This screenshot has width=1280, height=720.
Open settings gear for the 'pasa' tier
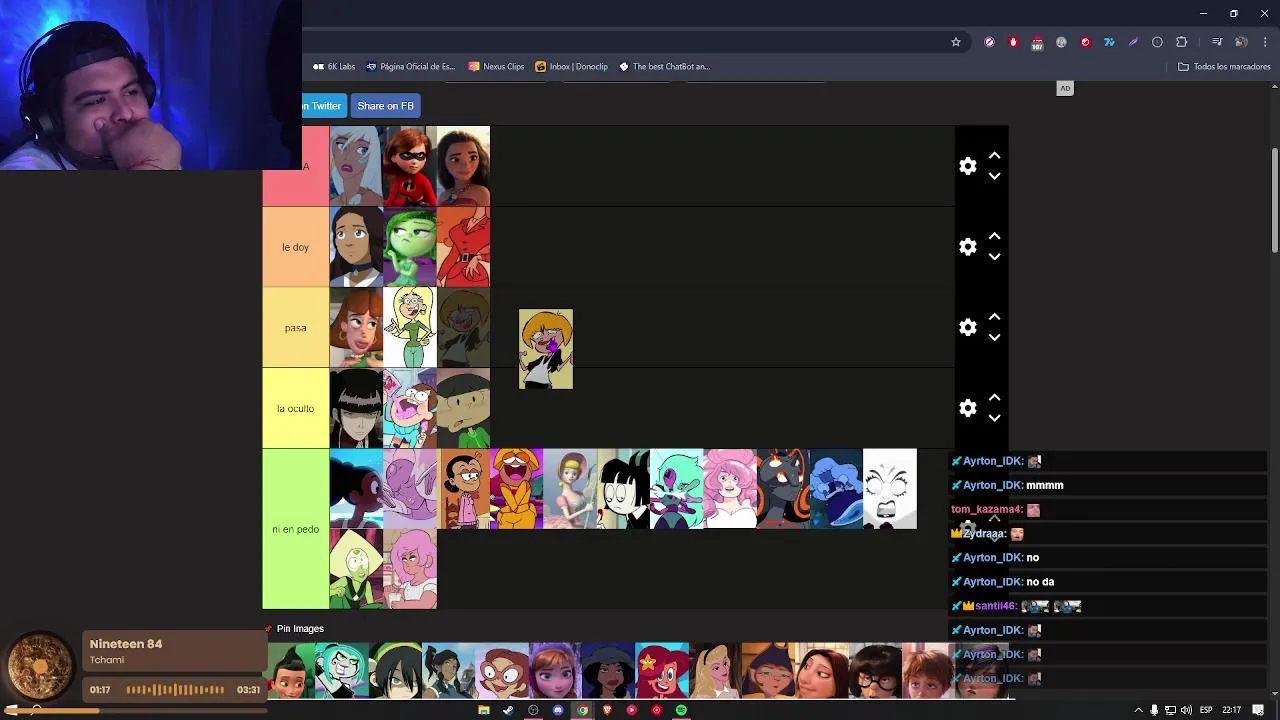click(967, 328)
